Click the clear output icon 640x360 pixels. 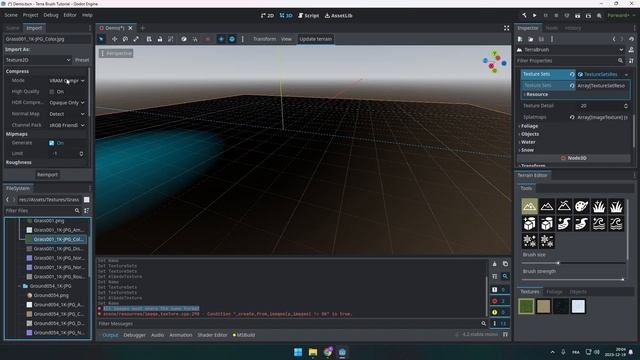494,264
